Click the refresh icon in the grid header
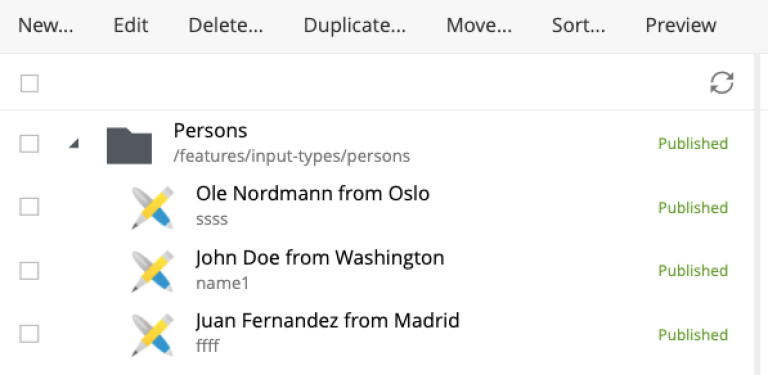 tap(721, 83)
